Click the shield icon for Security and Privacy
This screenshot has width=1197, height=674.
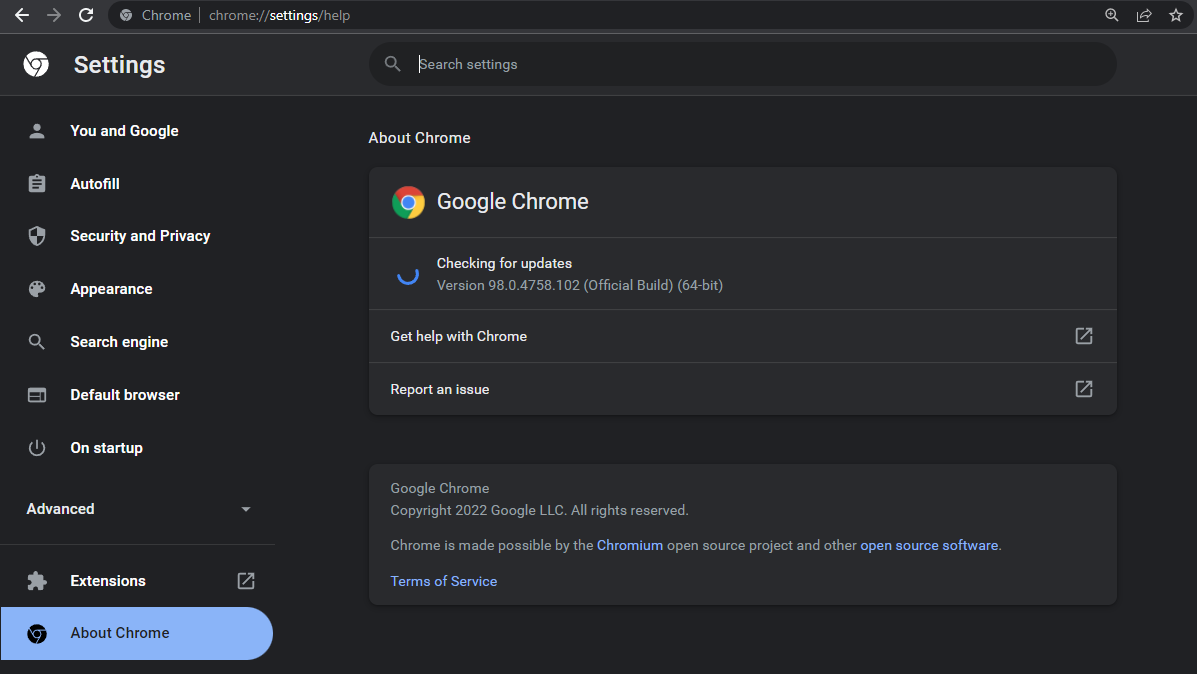pyautogui.click(x=37, y=236)
